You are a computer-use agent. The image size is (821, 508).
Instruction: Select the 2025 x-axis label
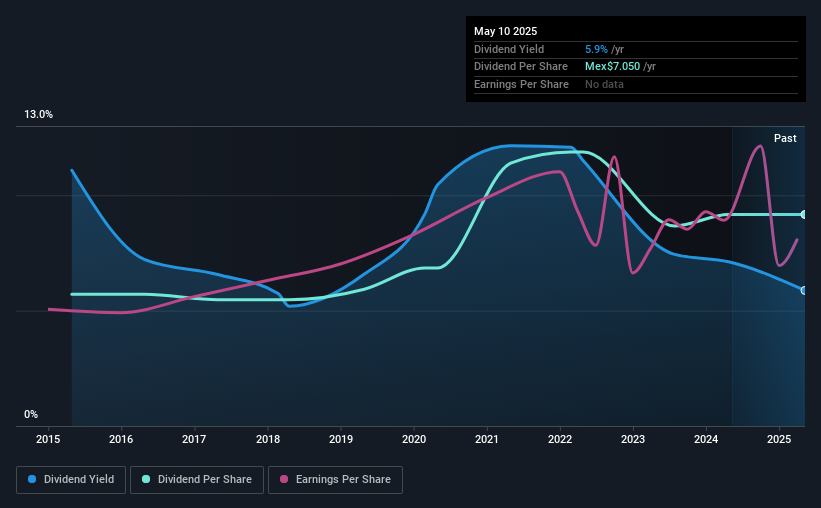tap(779, 439)
